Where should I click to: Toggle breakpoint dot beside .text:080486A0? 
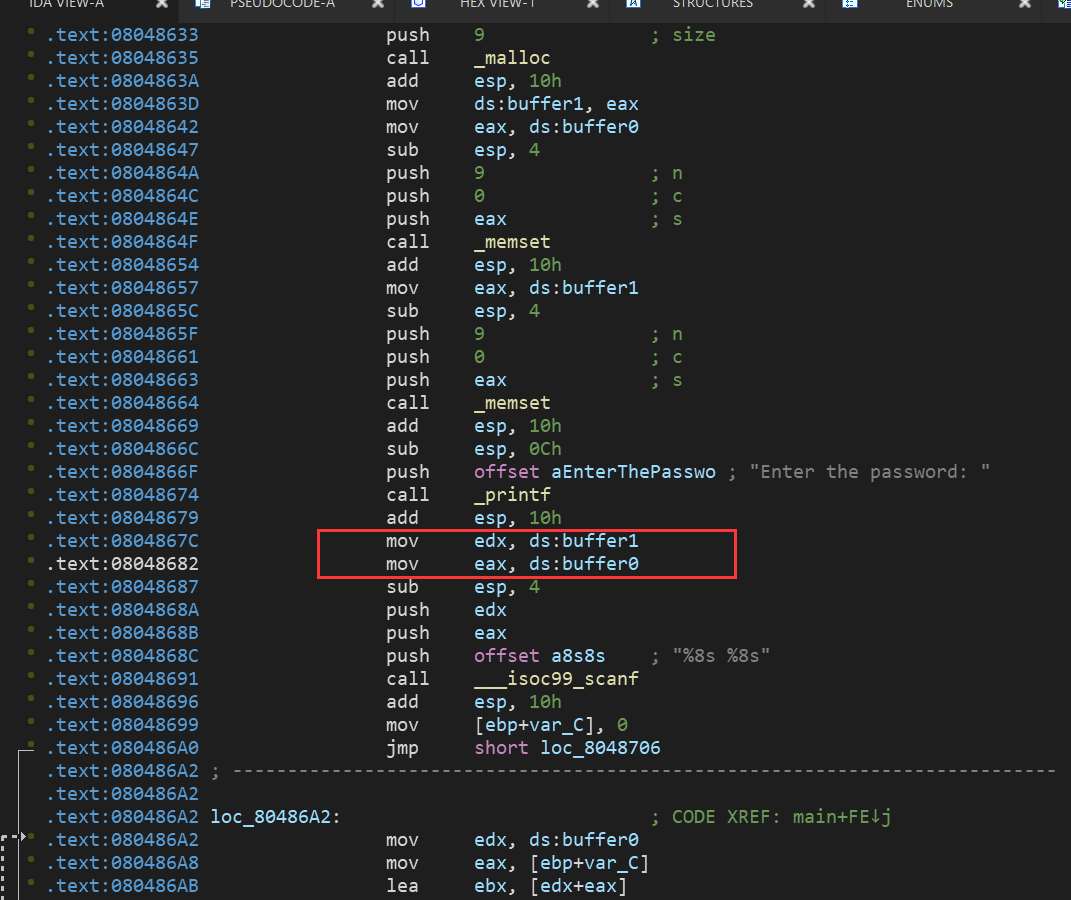pyautogui.click(x=31, y=744)
